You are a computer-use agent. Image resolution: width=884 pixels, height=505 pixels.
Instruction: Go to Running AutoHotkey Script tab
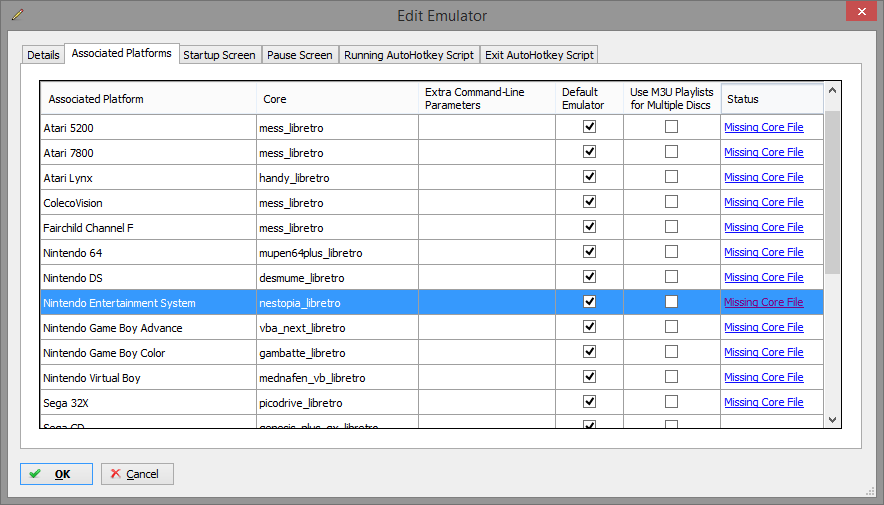click(409, 55)
